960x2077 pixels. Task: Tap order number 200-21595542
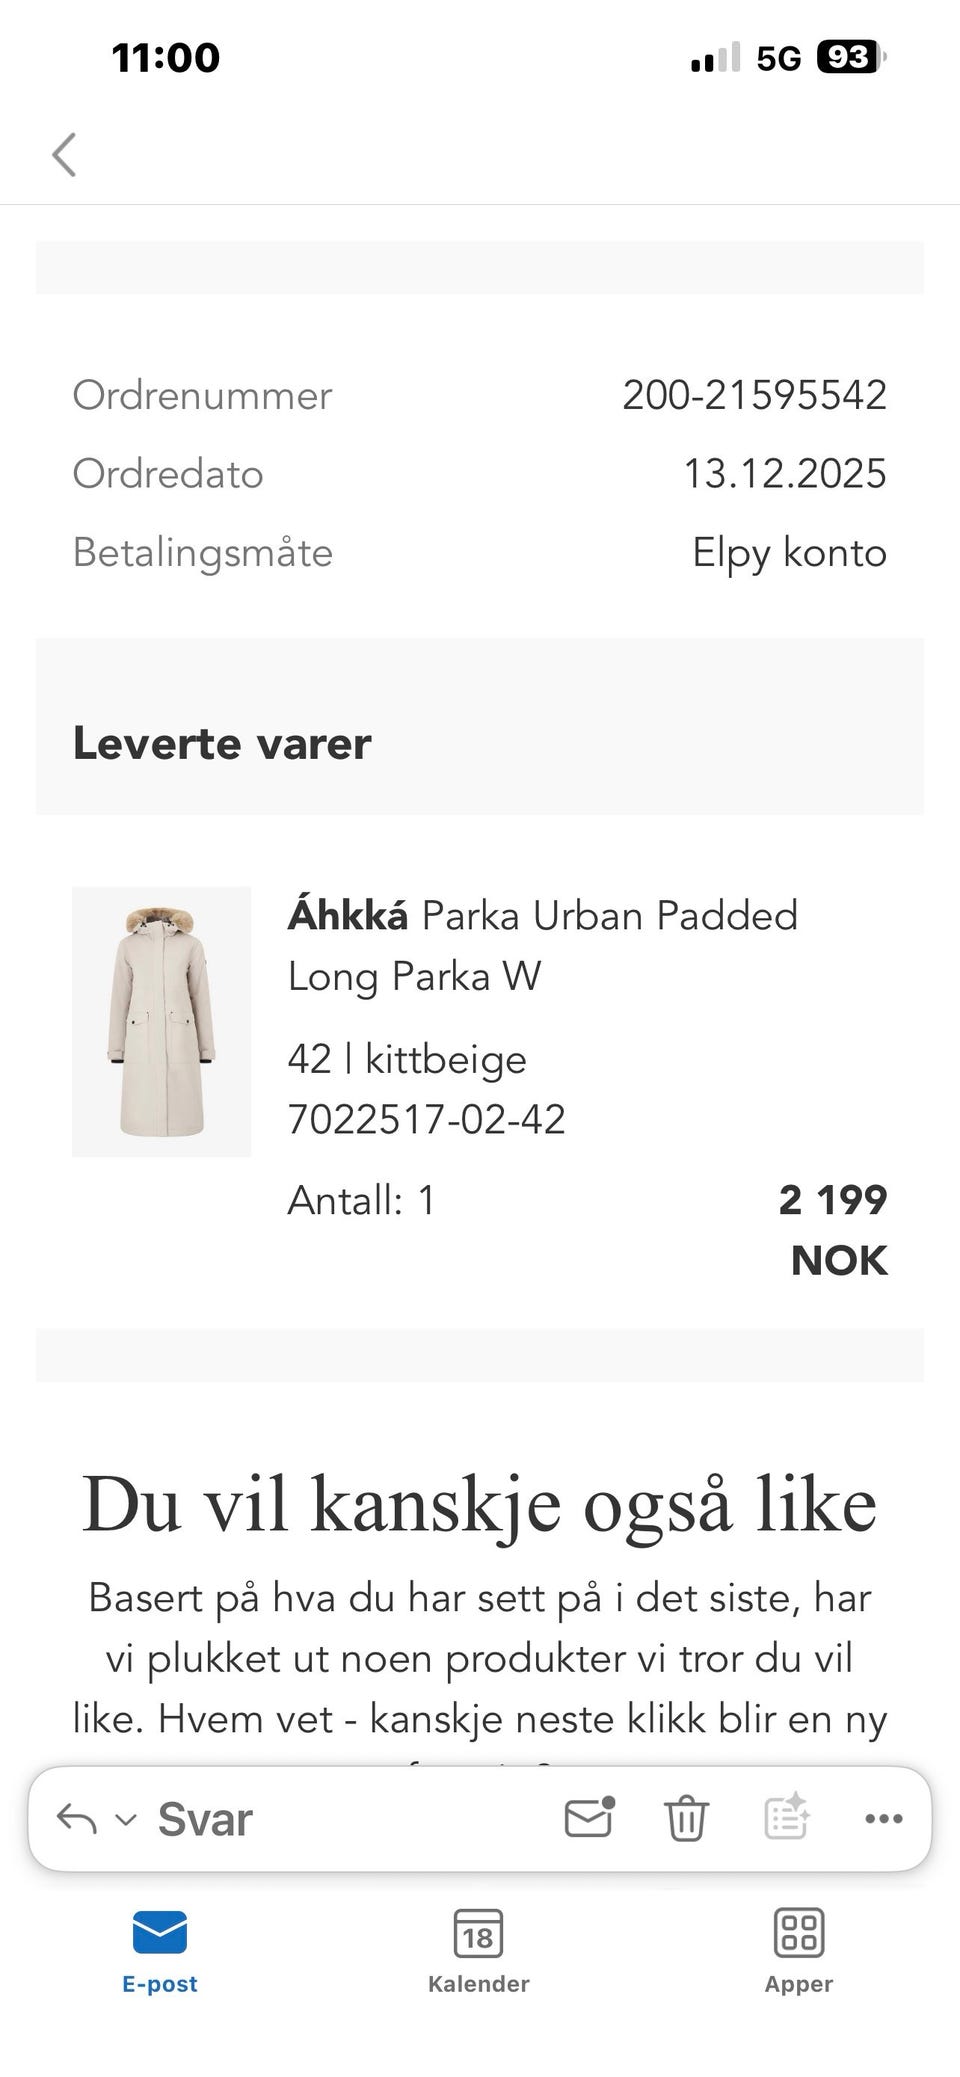pyautogui.click(x=754, y=395)
